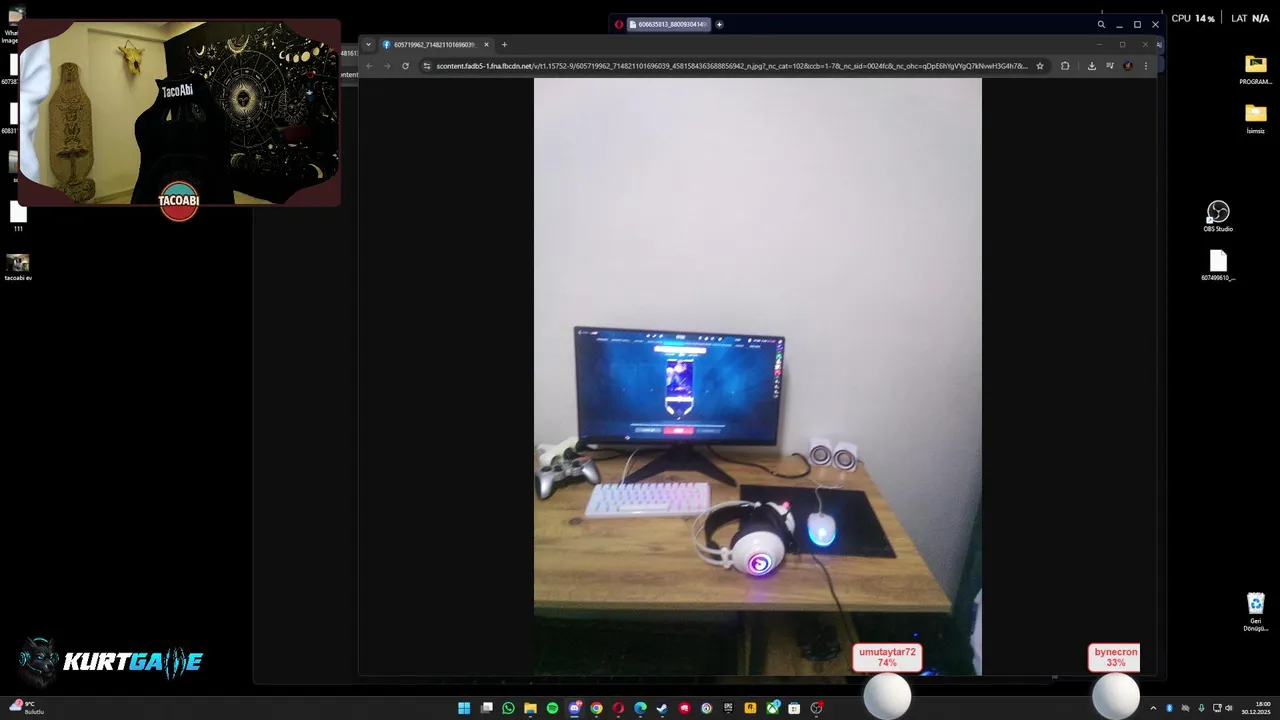Screen dimensions: 1280x720
Task: Open File Explorer from the taskbar
Action: click(x=531, y=708)
